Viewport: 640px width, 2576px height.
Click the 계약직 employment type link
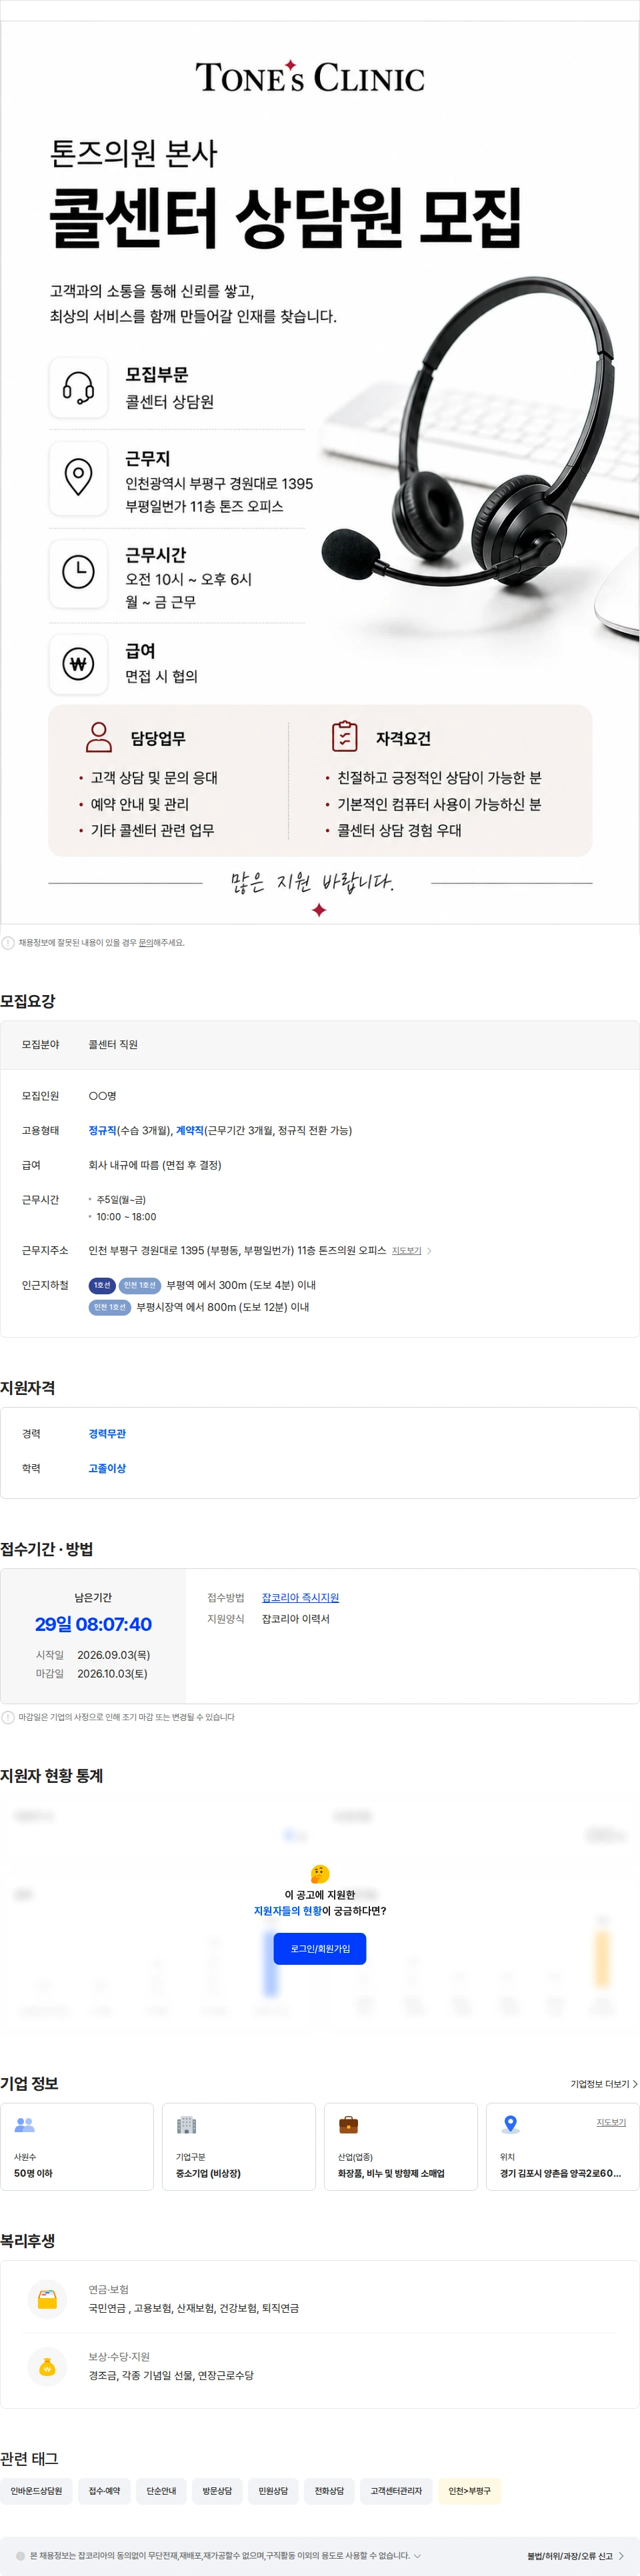point(190,1130)
